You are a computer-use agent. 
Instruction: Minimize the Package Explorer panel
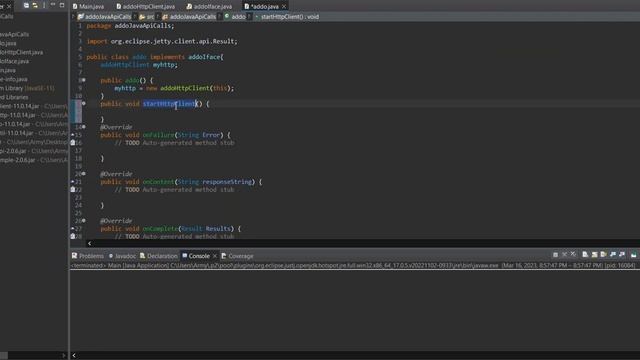point(53,4)
